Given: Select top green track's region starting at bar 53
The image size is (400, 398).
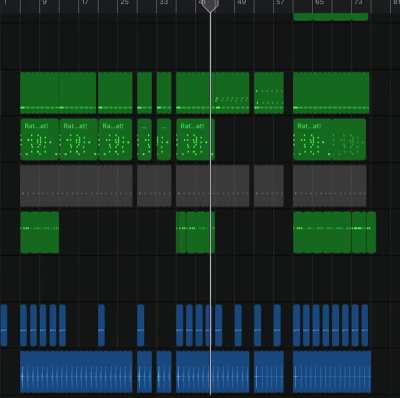Looking at the screenshot, I should (x=269, y=92).
